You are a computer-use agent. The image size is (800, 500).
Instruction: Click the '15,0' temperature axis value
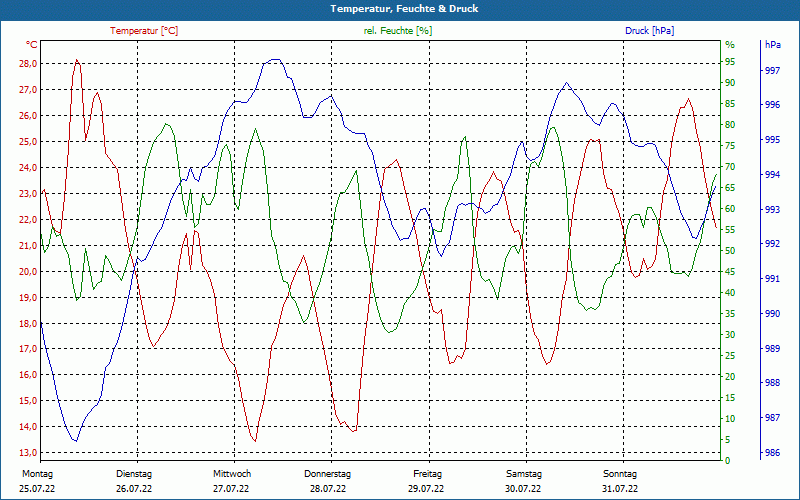pyautogui.click(x=28, y=401)
